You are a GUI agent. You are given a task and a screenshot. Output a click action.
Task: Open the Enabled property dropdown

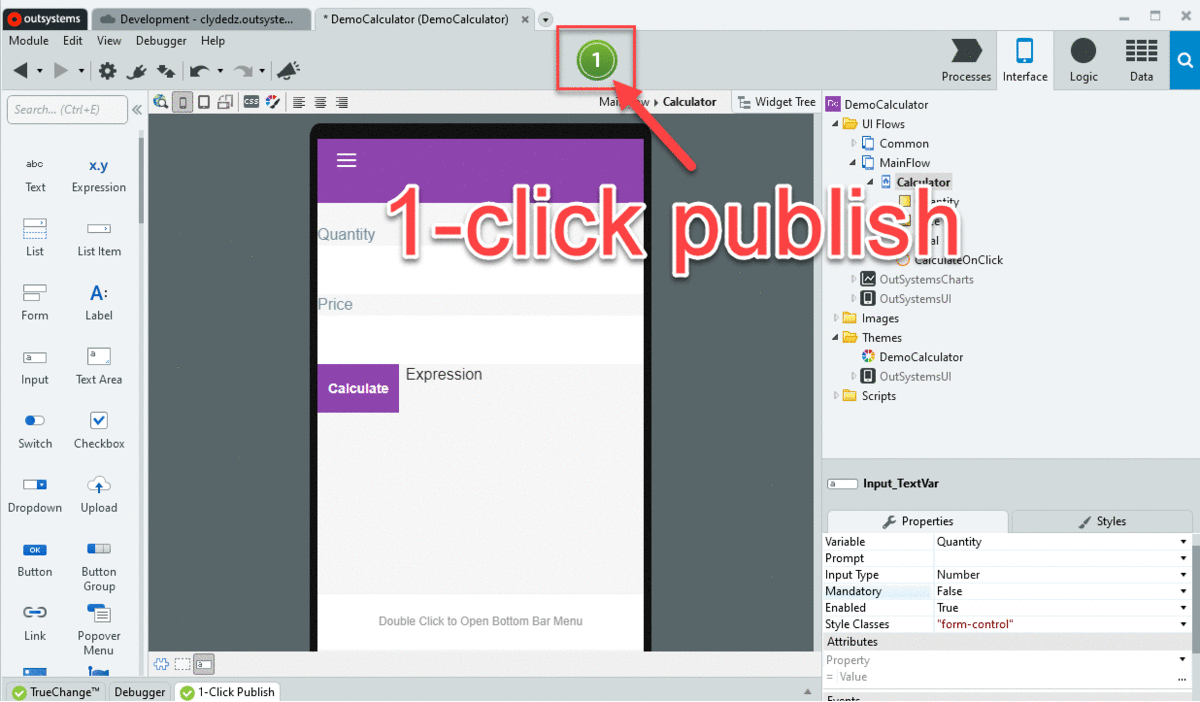point(1184,608)
